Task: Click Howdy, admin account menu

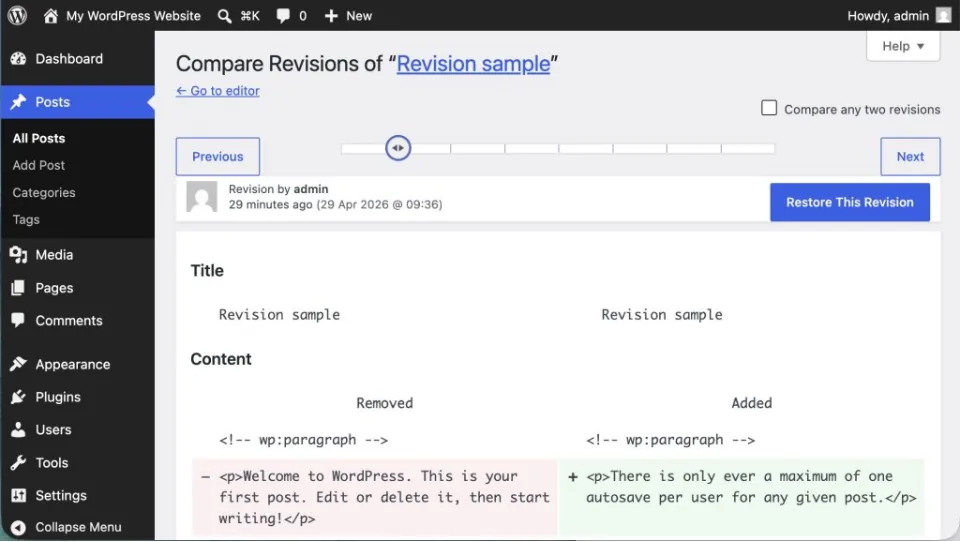Action: pyautogui.click(x=888, y=16)
